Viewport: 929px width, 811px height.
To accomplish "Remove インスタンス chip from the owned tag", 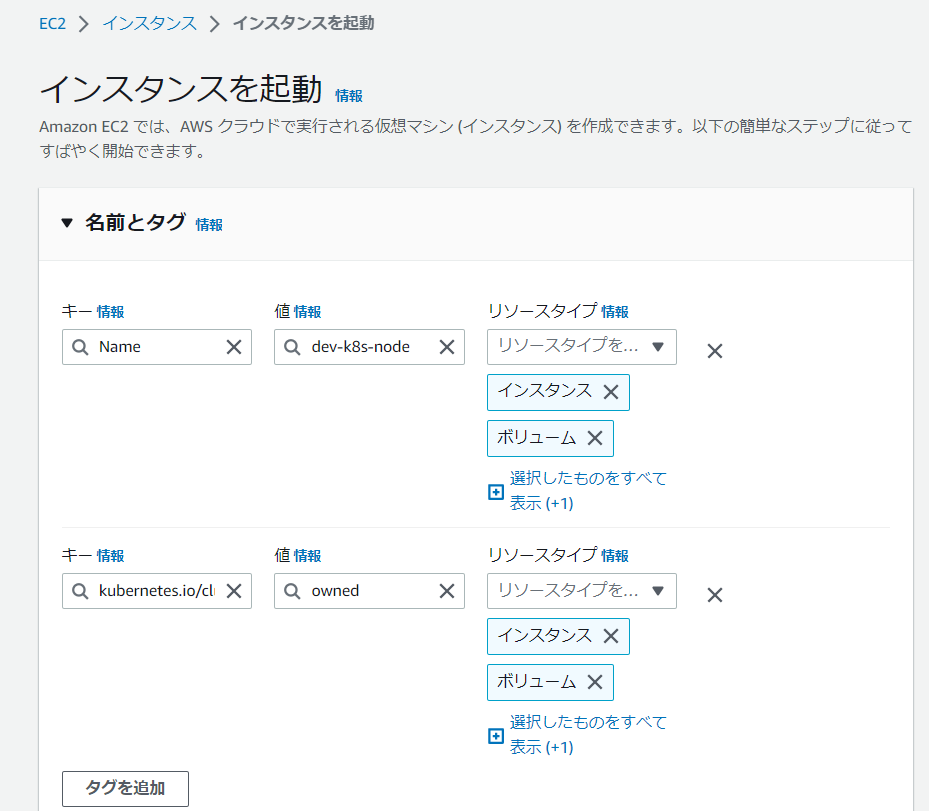I will tap(611, 636).
